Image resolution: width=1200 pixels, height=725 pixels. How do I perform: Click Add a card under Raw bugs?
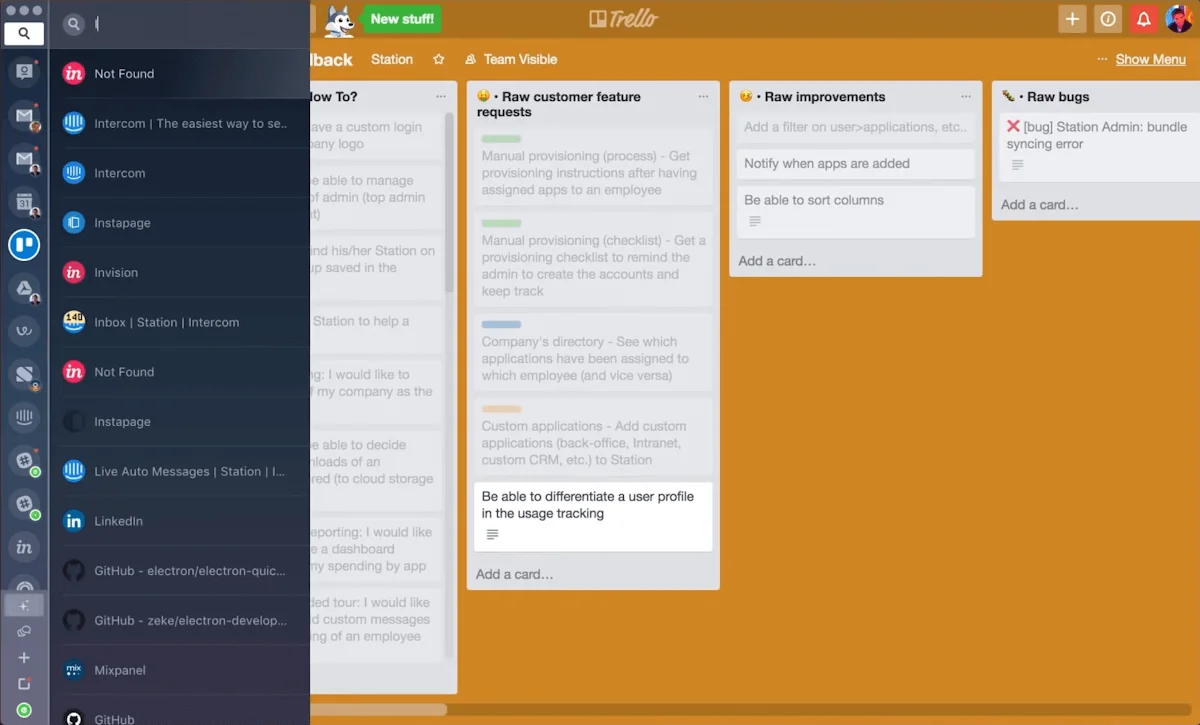pyautogui.click(x=1040, y=205)
